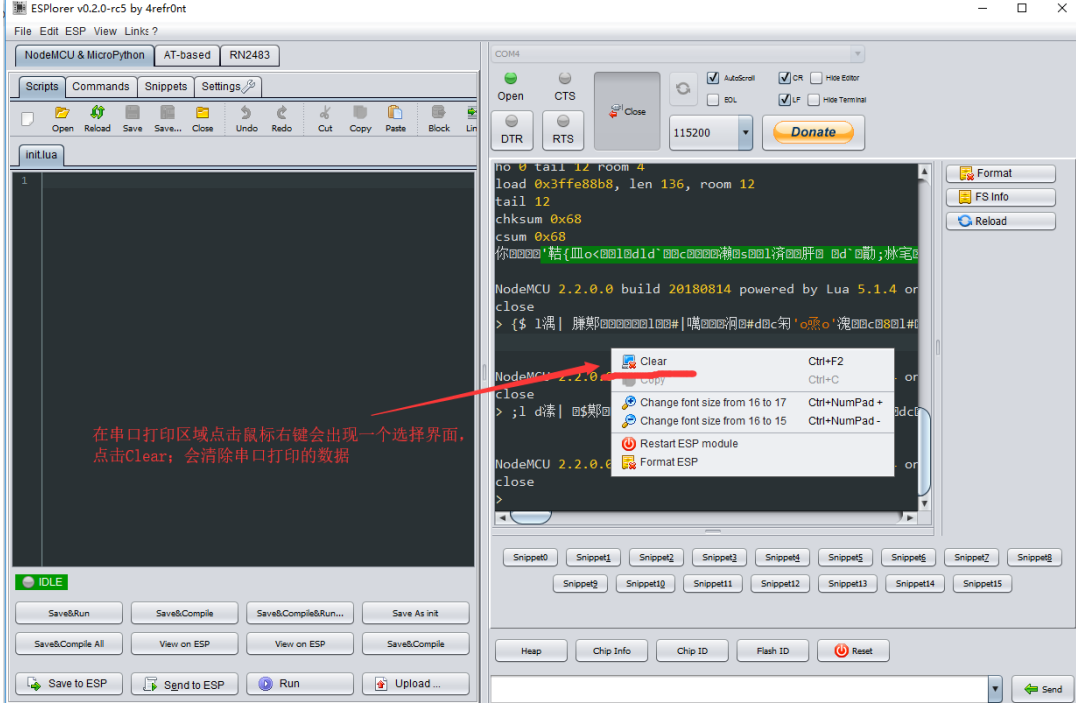Viewport: 1076px width, 706px height.
Task: Expand the command input history dropdown
Action: (995, 689)
